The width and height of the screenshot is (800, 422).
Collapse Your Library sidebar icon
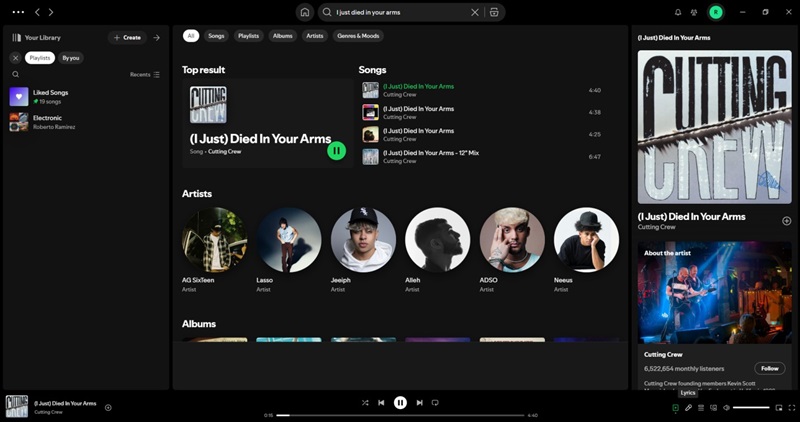[x=17, y=37]
